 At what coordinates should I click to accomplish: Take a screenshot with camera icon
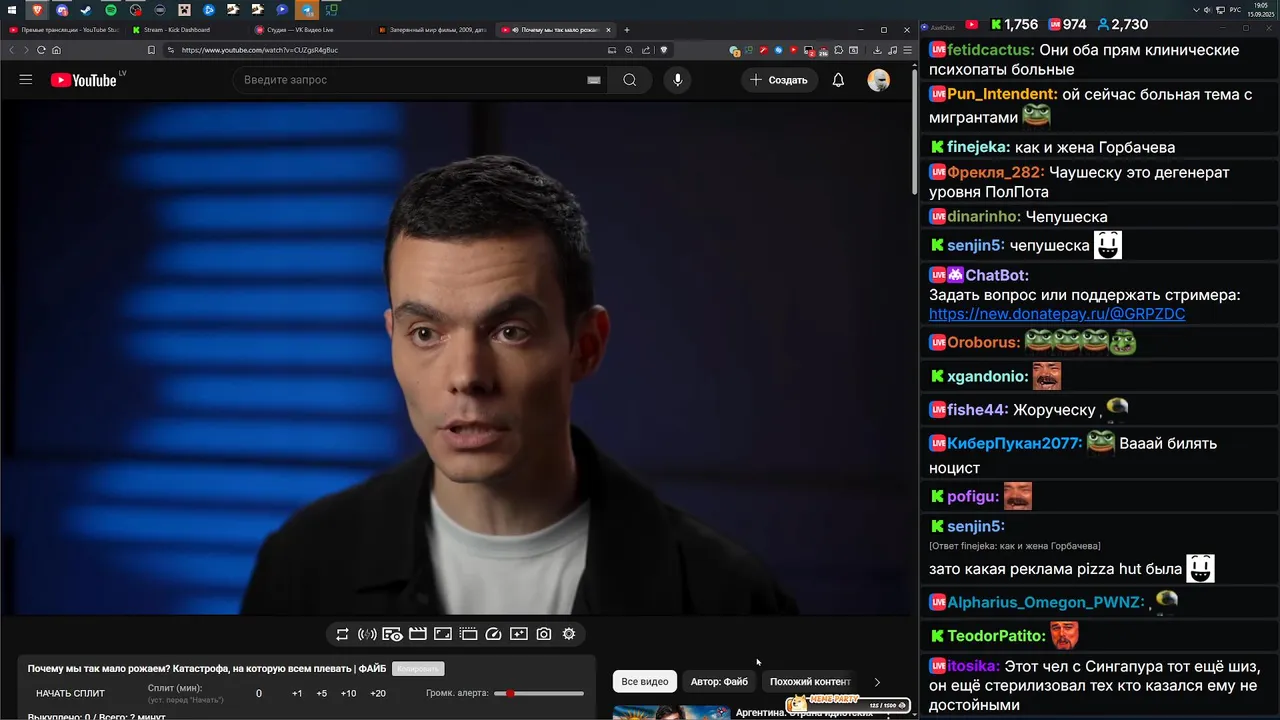click(544, 634)
